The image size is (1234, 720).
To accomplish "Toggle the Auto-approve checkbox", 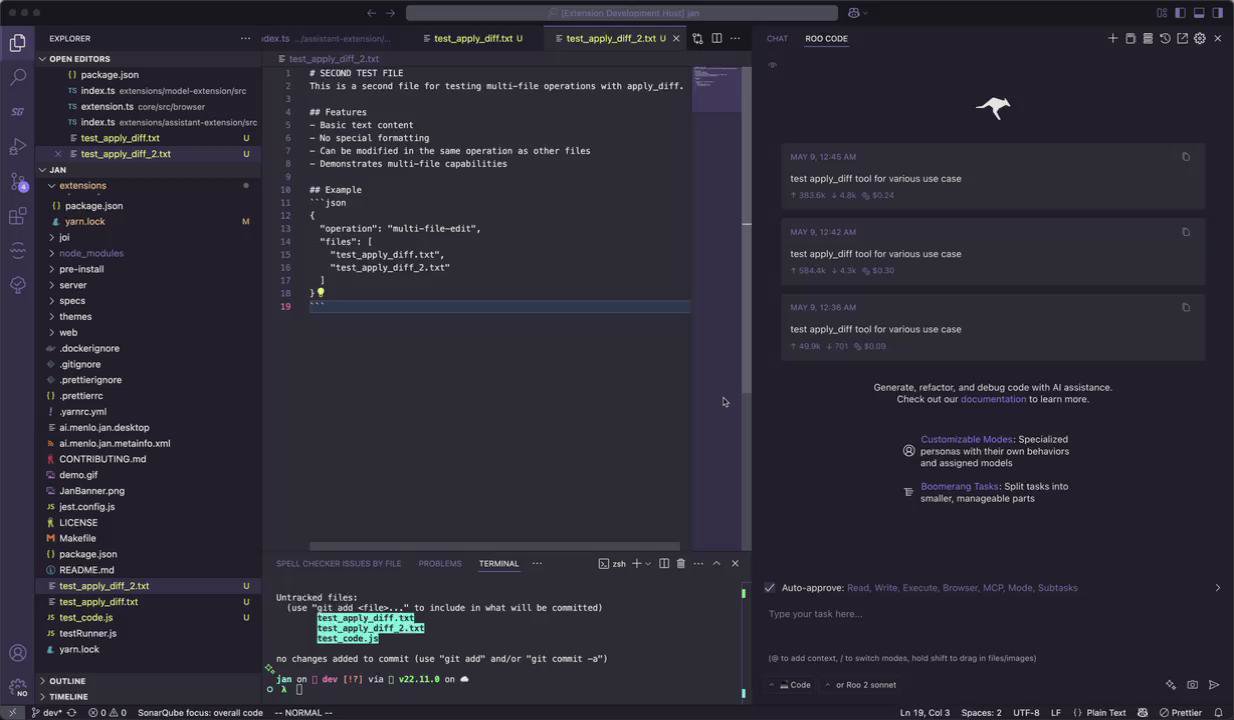I will (x=769, y=587).
